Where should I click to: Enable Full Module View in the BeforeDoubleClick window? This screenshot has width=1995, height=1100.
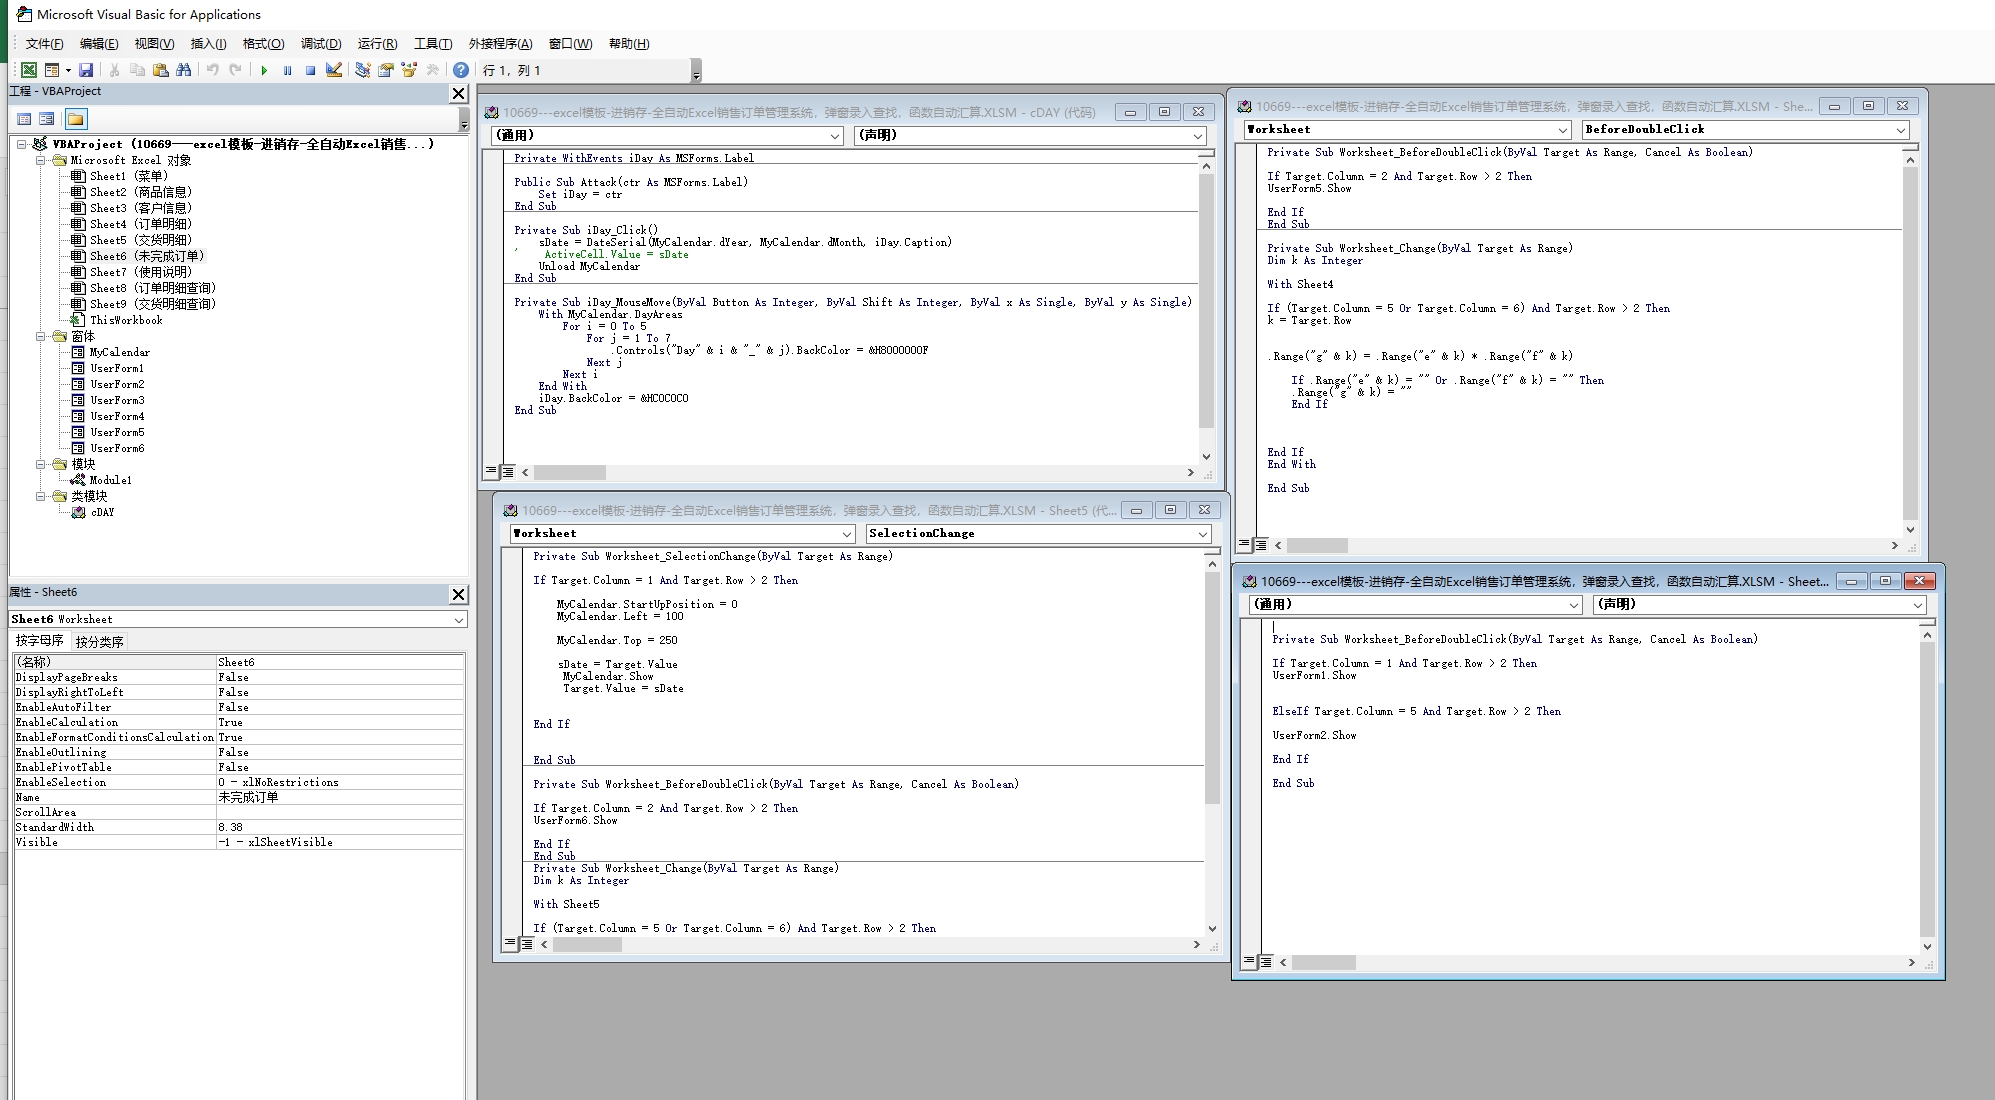[1260, 544]
